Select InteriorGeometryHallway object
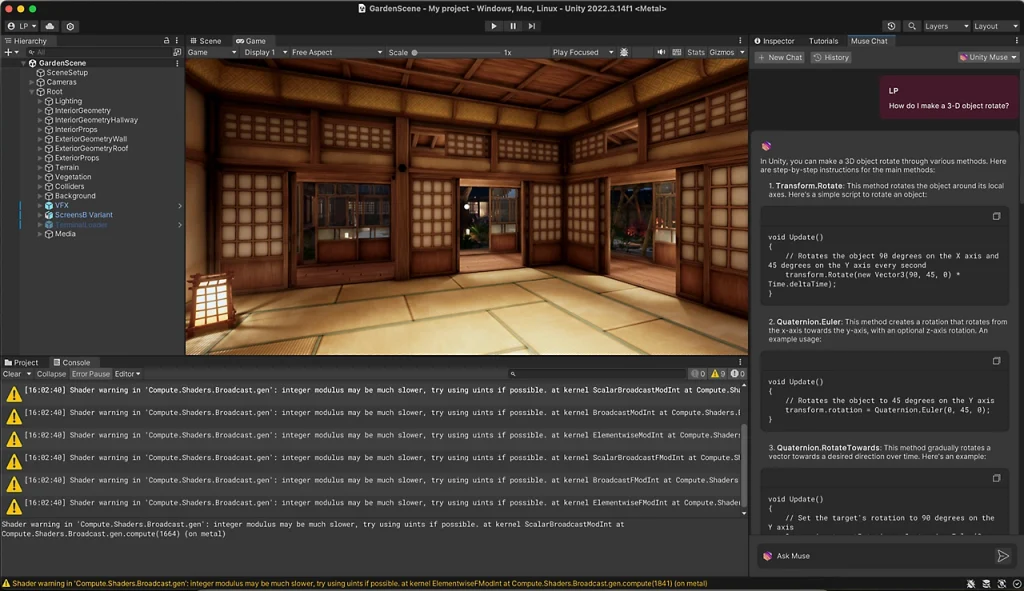1024x591 pixels. [96, 120]
